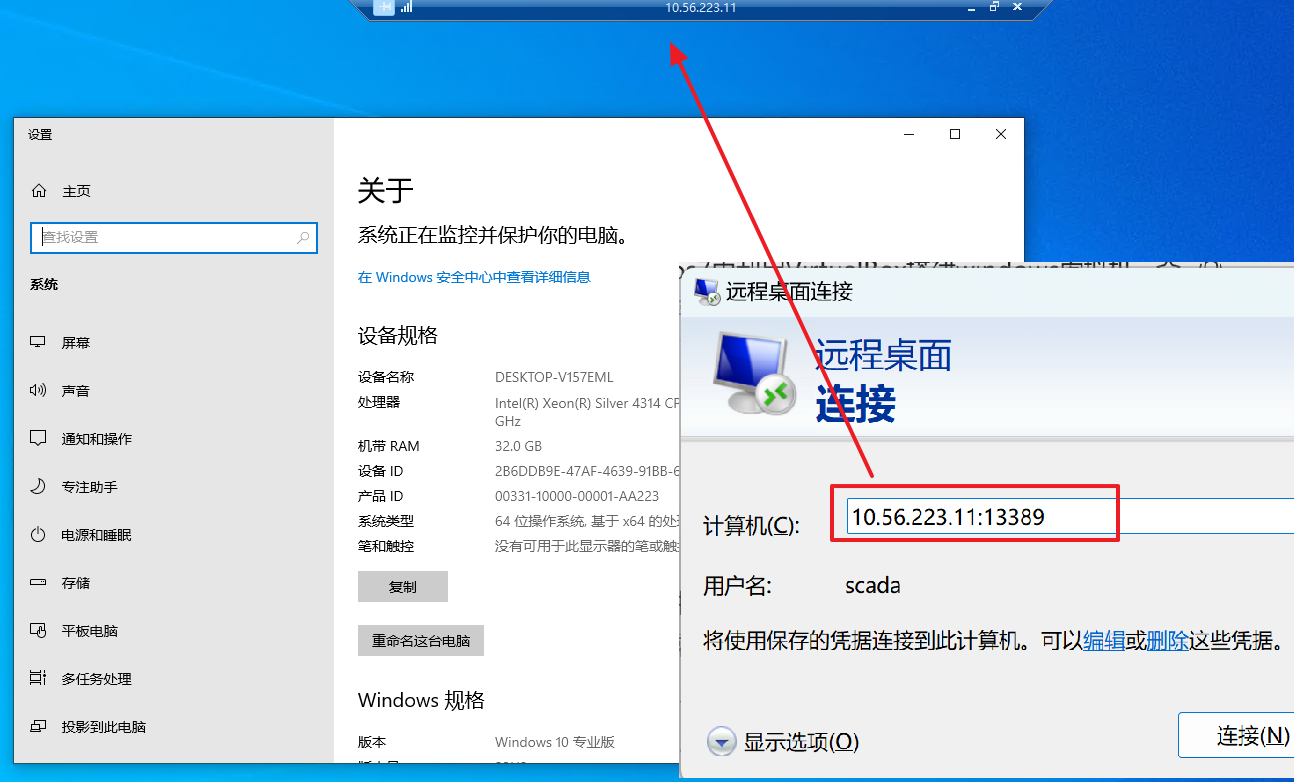Open 通知和操作 settings page
Image resolution: width=1294 pixels, height=782 pixels.
(96, 439)
